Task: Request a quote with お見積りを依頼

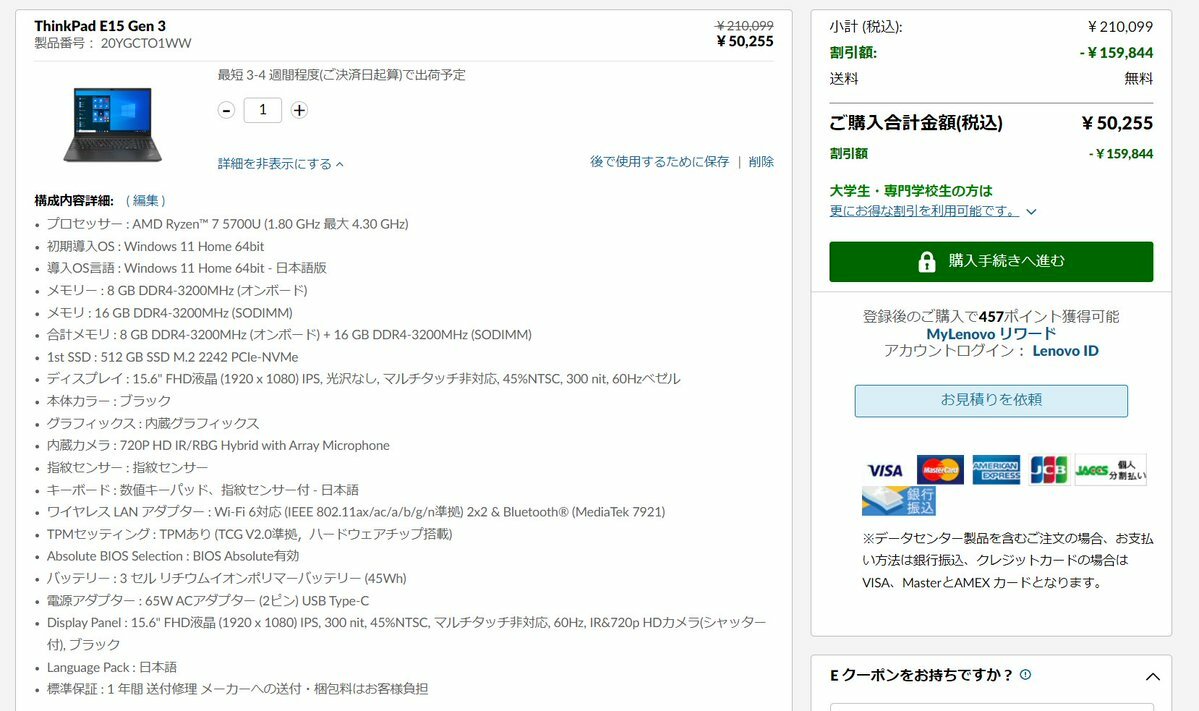Action: pos(991,401)
